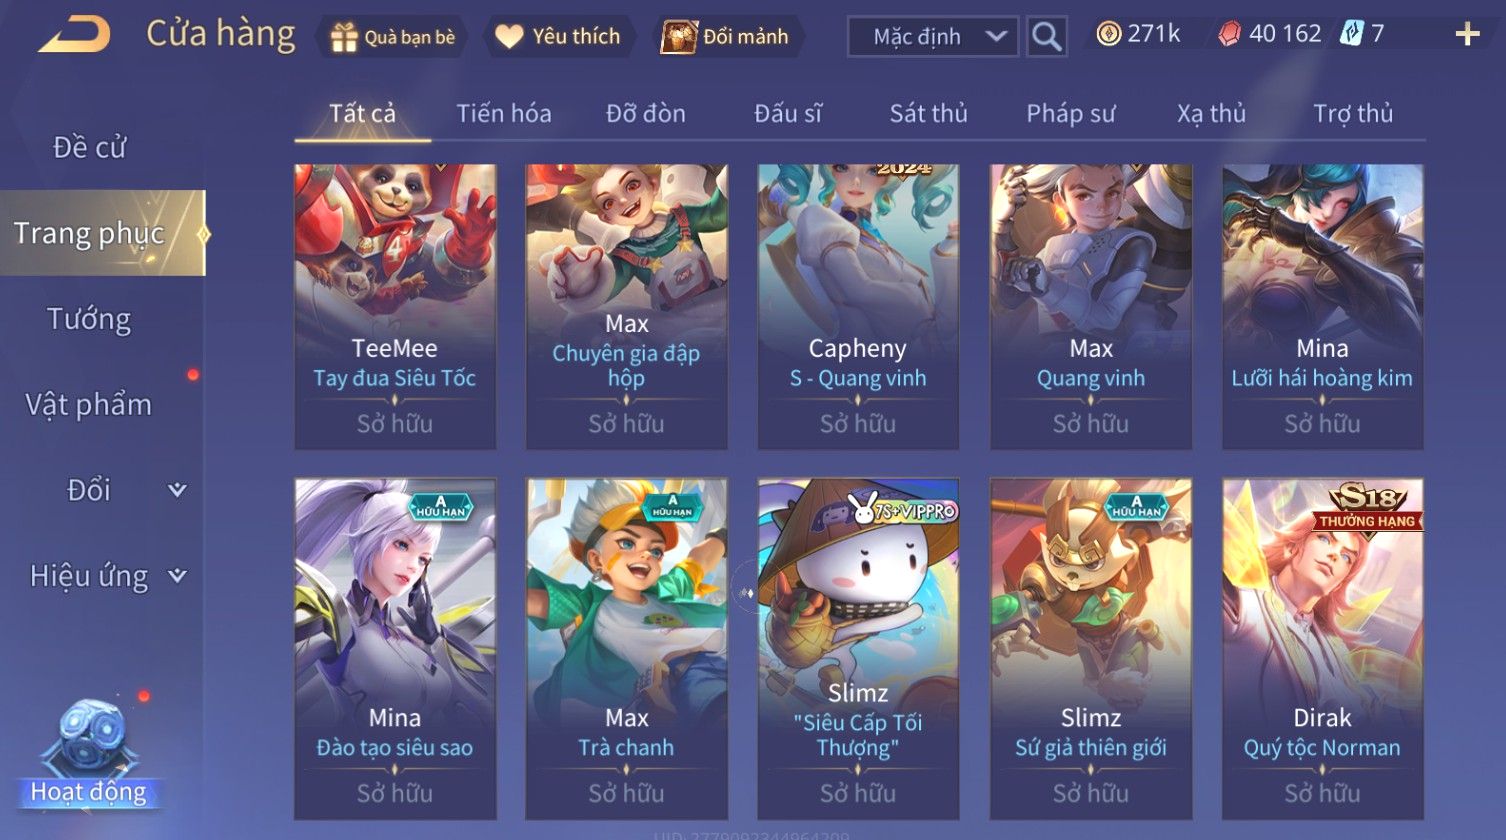Tap the plus icon to add currency

[1467, 35]
